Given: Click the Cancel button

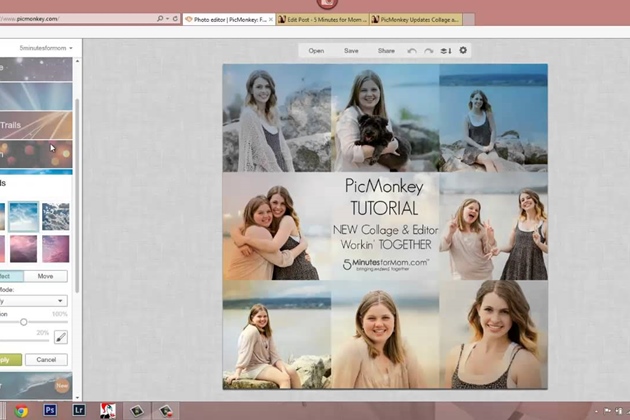Looking at the screenshot, I should point(46,360).
